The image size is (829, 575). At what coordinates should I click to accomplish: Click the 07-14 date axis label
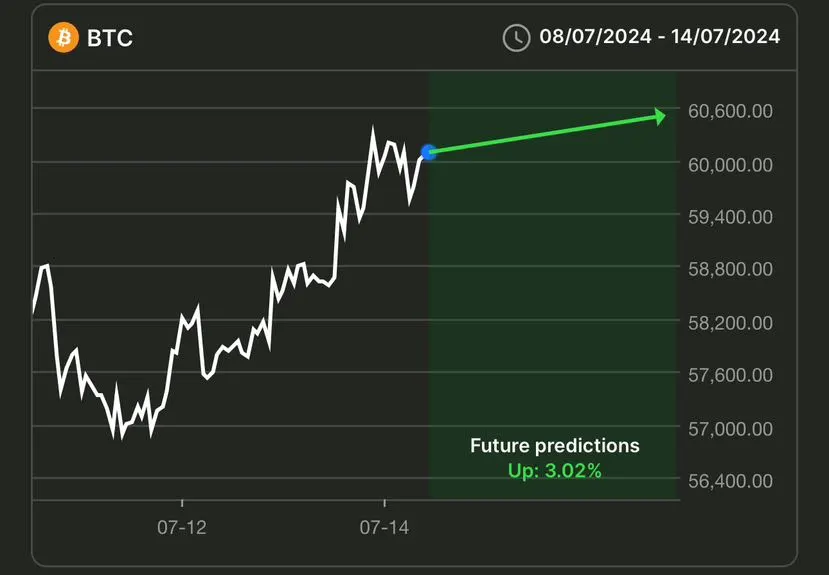tap(384, 527)
